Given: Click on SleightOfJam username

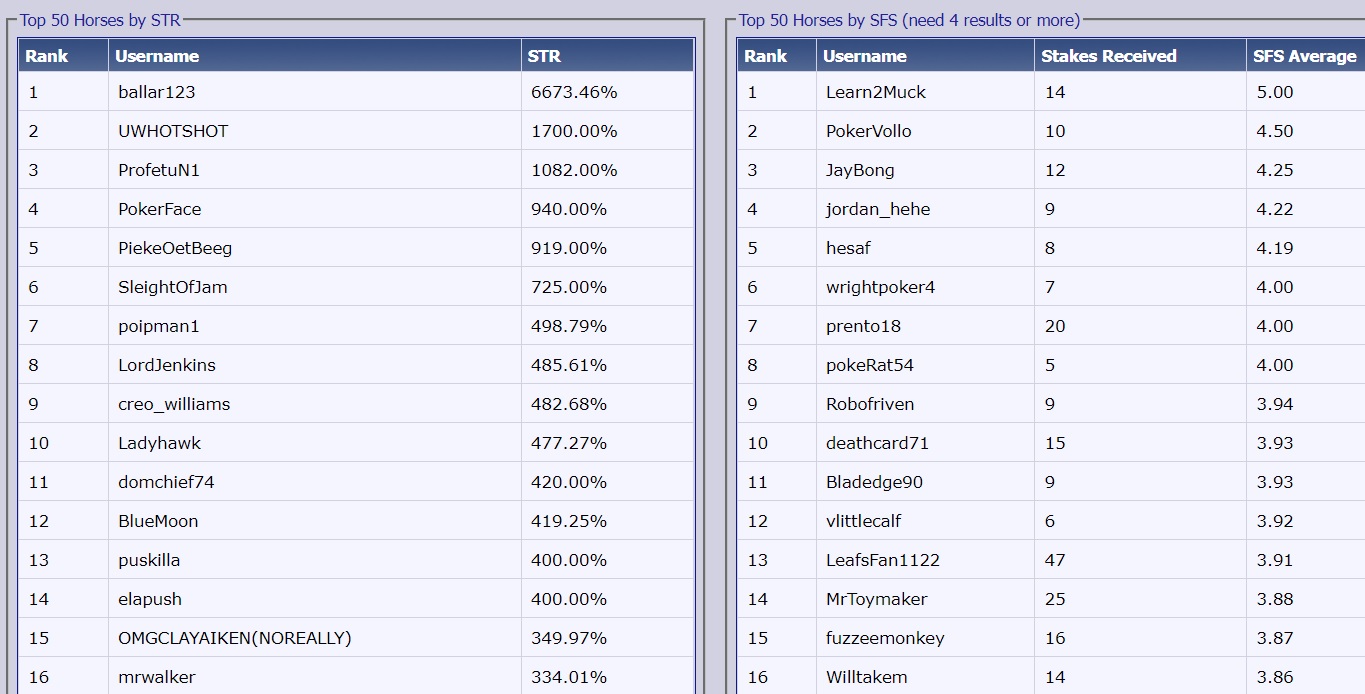Looking at the screenshot, I should tap(173, 287).
